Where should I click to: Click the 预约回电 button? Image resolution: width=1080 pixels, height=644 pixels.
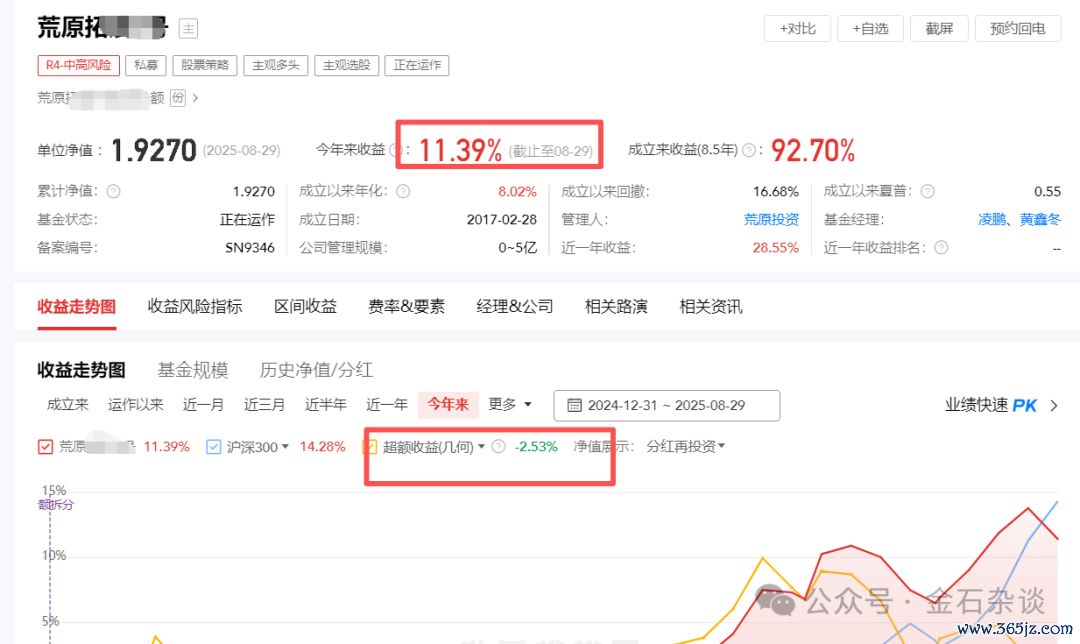(1017, 29)
